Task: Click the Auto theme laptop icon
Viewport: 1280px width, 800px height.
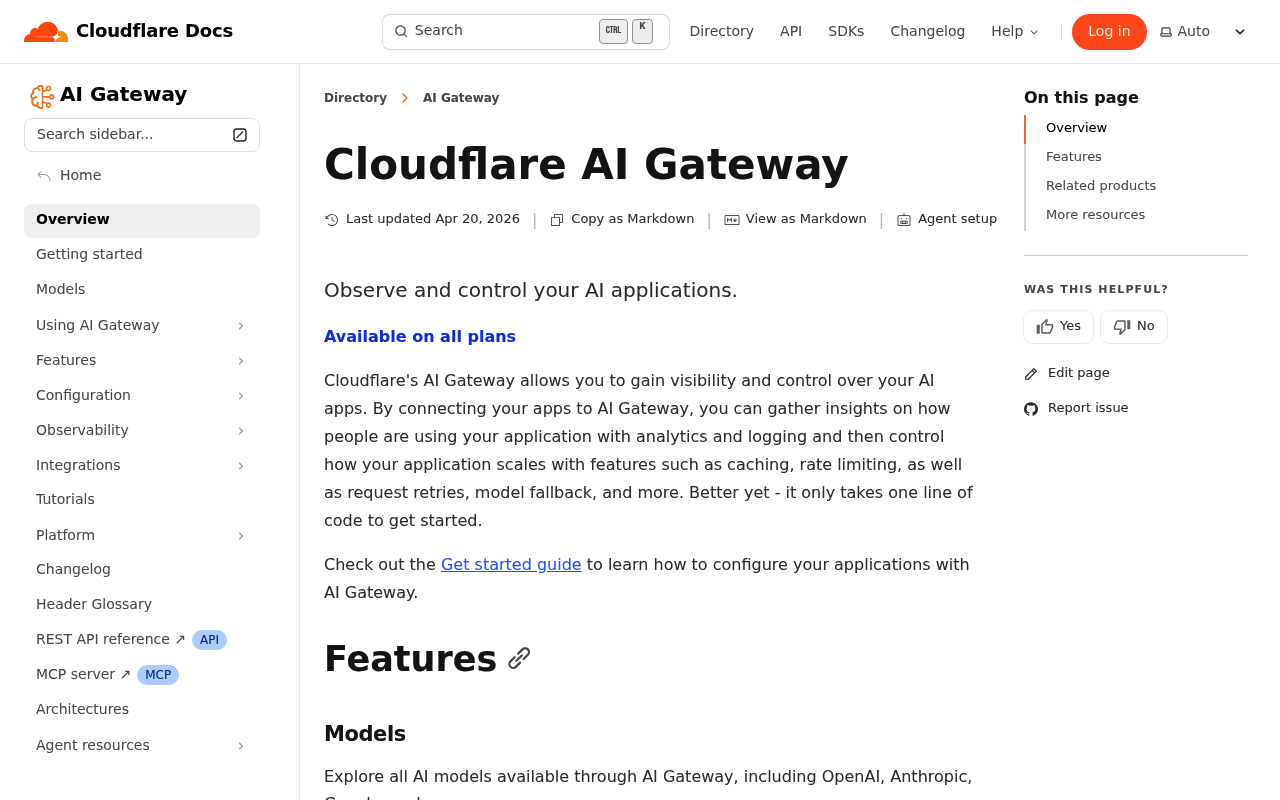Action: pyautogui.click(x=1166, y=32)
